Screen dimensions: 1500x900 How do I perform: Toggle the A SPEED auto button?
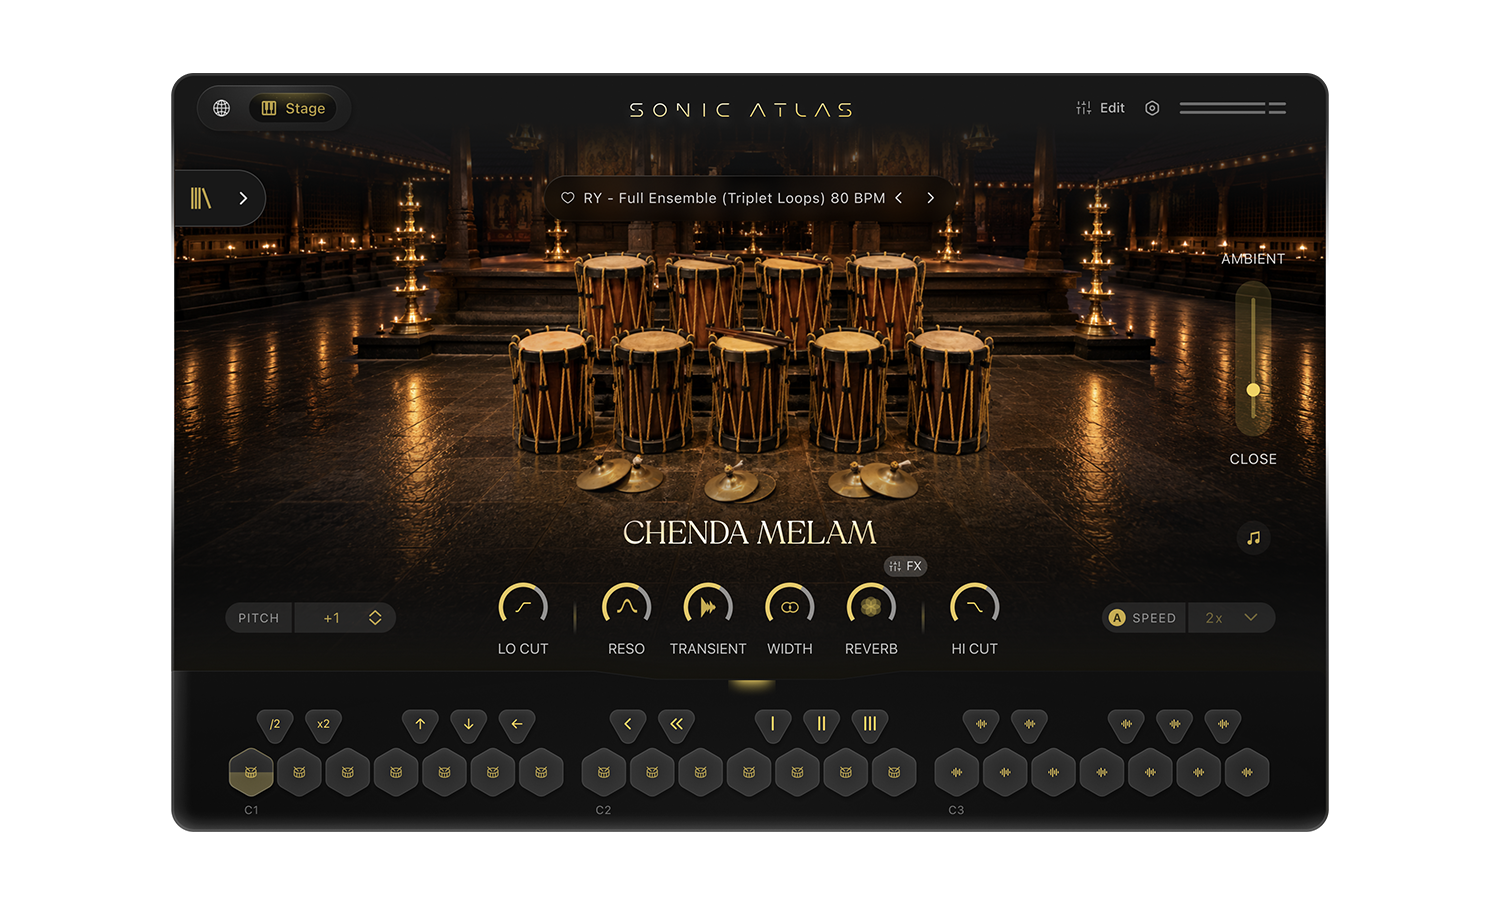point(1144,618)
